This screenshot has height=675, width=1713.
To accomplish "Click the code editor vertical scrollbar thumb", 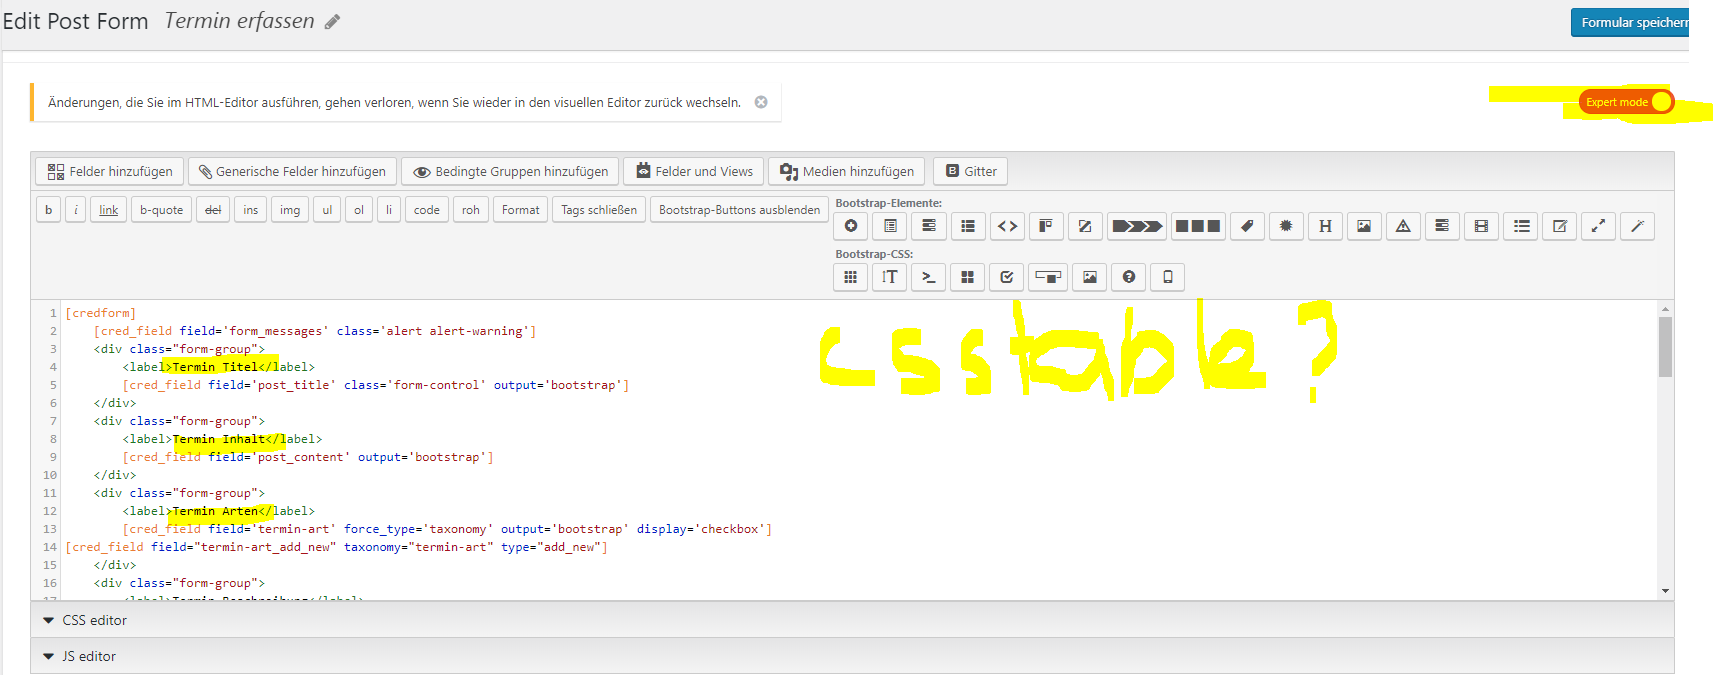I will 1665,347.
